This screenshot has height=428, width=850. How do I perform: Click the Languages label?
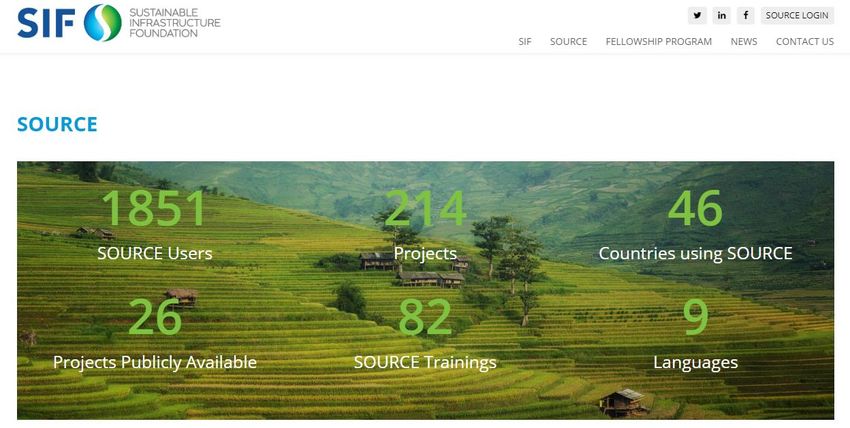(x=696, y=362)
